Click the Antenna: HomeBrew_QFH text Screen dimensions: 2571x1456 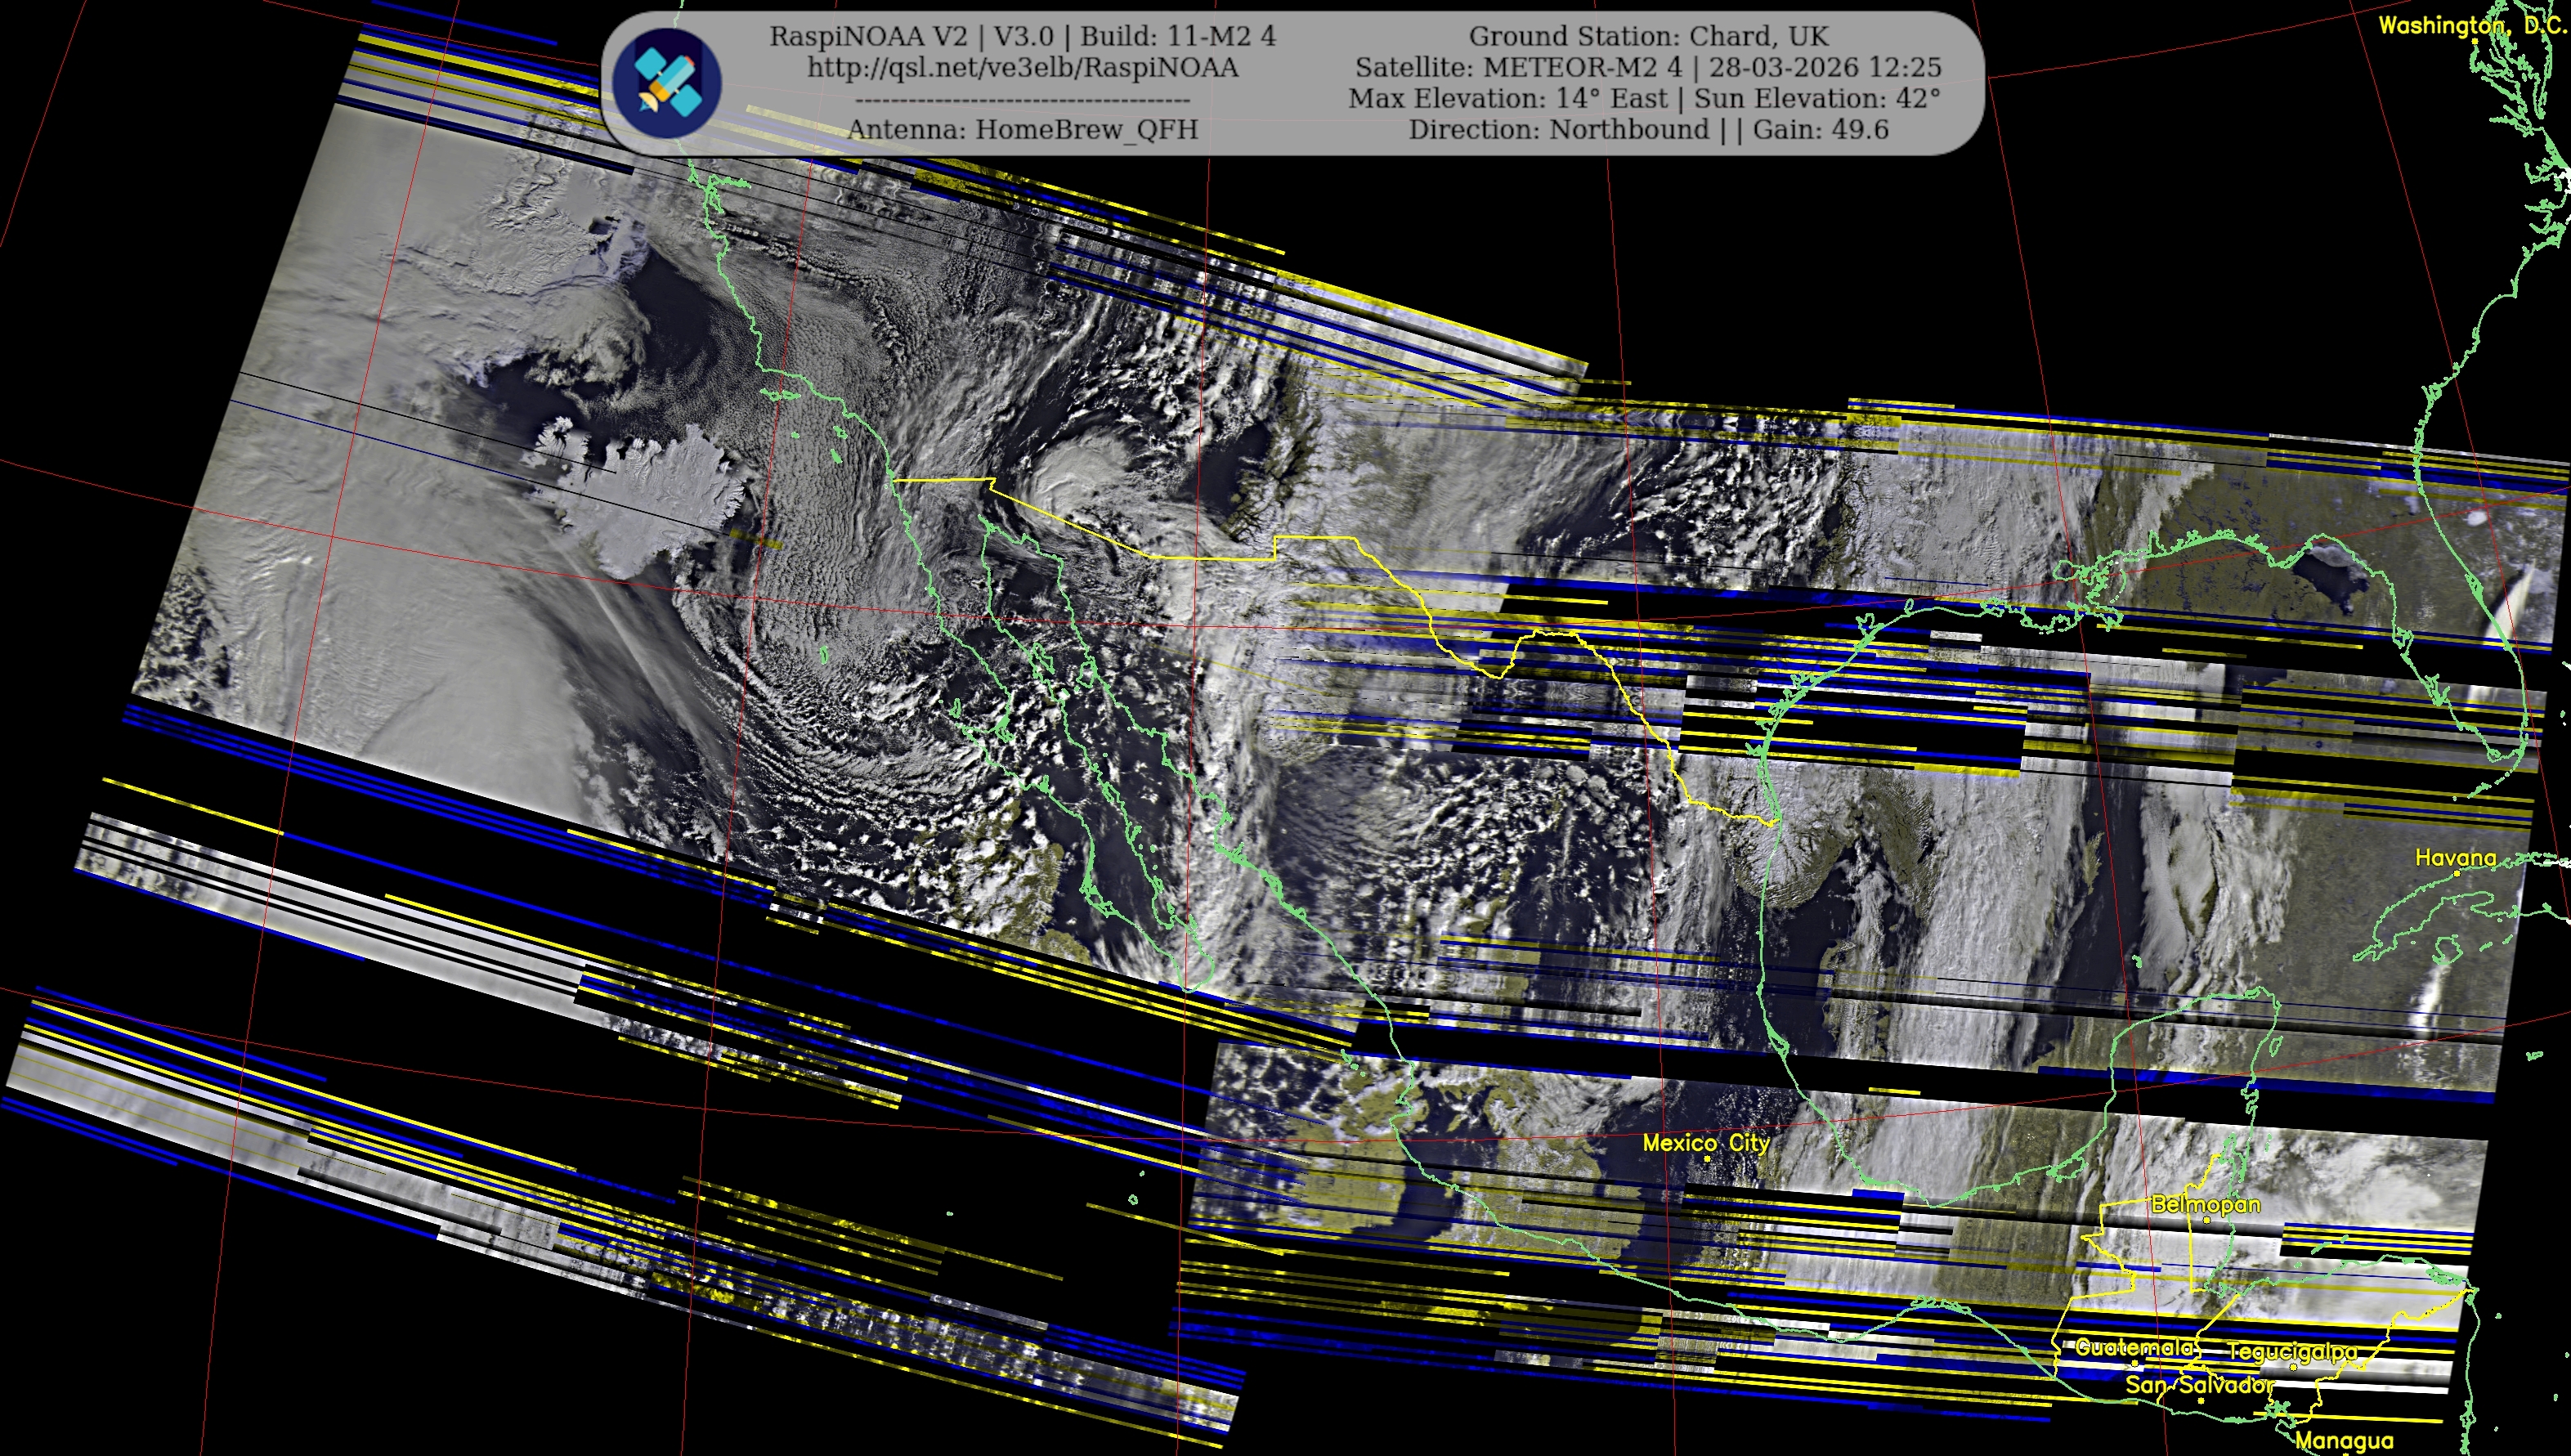click(x=1022, y=129)
